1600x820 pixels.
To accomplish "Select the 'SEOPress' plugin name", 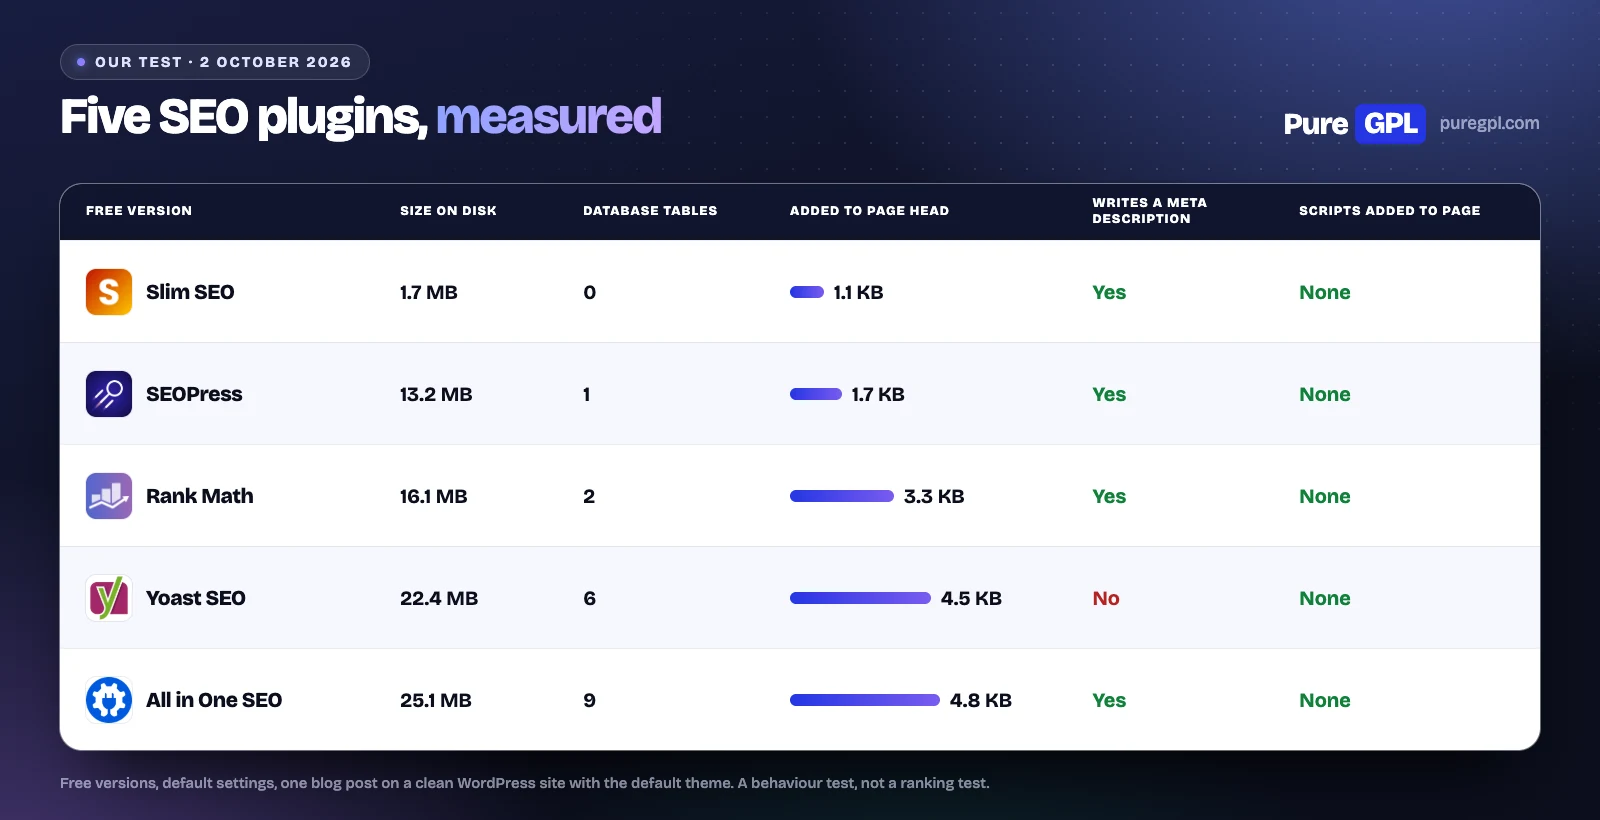I will pos(194,394).
